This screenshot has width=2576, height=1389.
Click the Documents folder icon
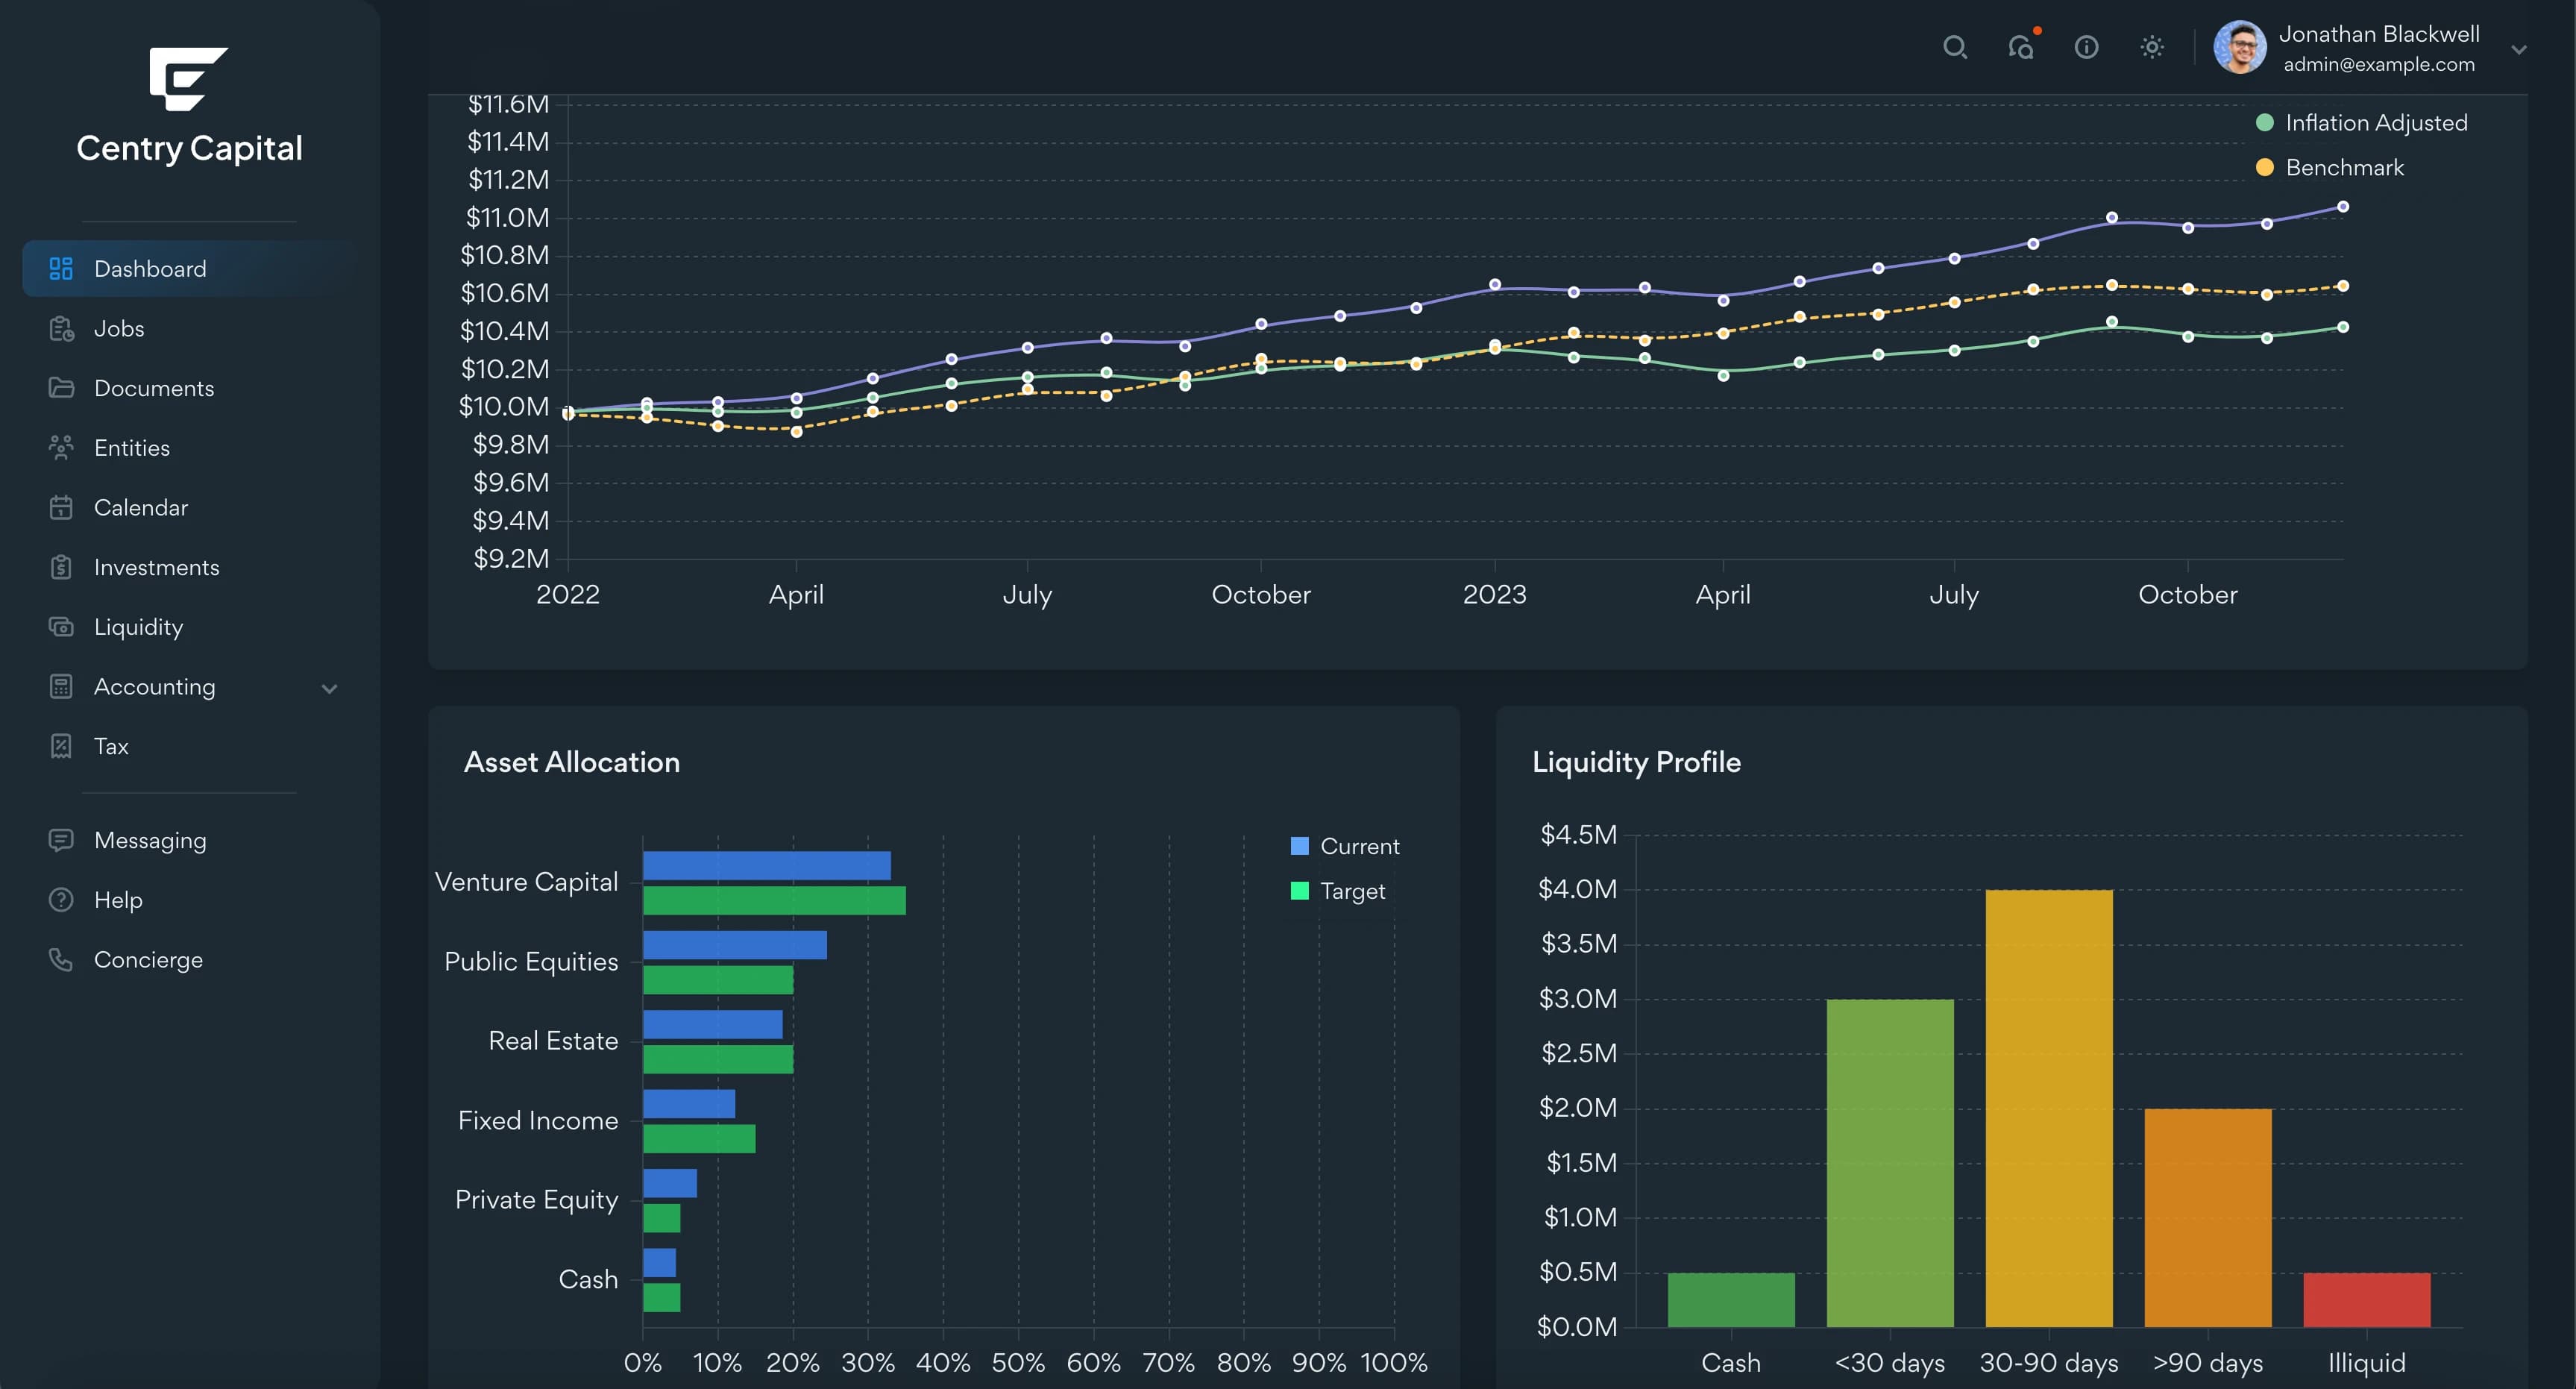[61, 388]
